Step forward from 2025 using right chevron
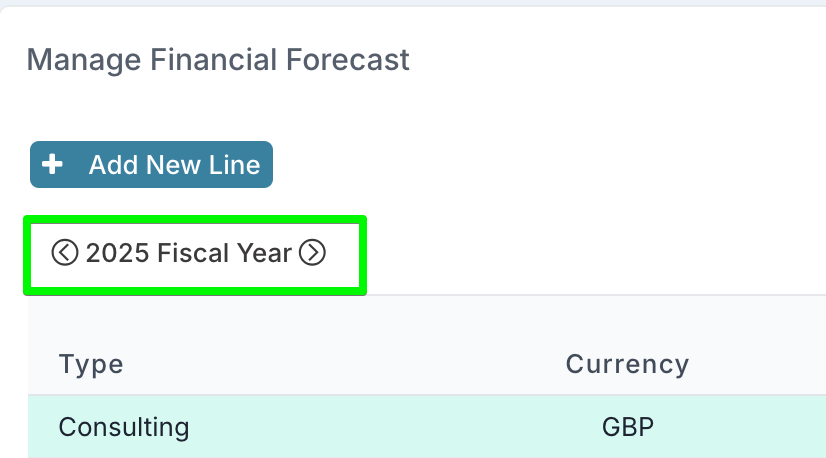826x458 pixels. pyautogui.click(x=312, y=252)
